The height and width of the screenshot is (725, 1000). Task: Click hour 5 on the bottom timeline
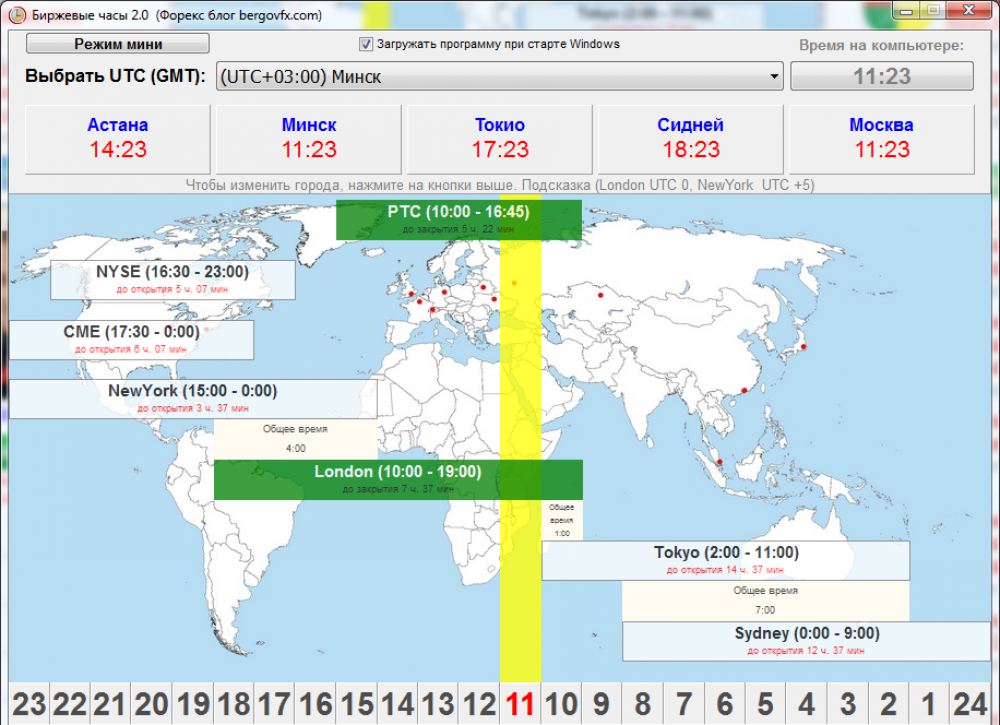[x=765, y=704]
